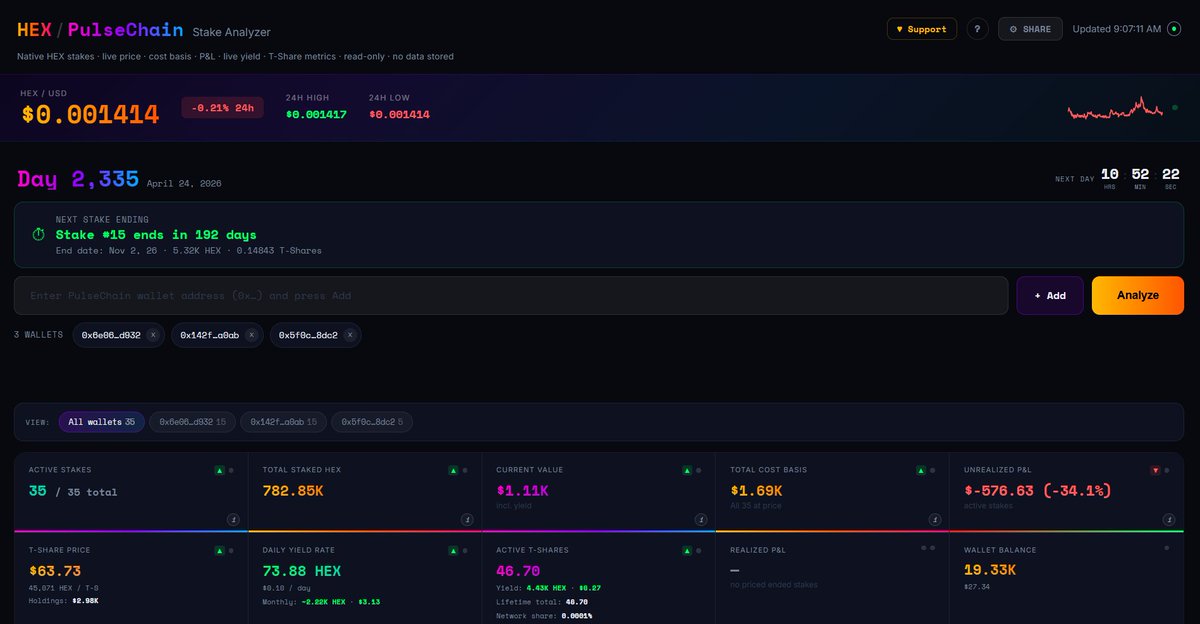Click the red down-arrow on Unrealized P&L card
Screen dimensions: 1200x624
point(1155,470)
